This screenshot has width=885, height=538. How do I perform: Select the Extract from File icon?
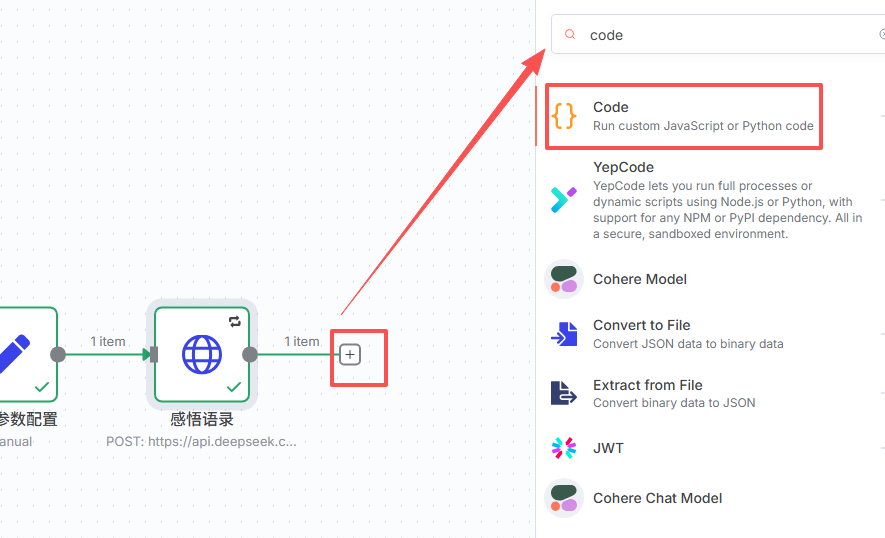point(564,393)
